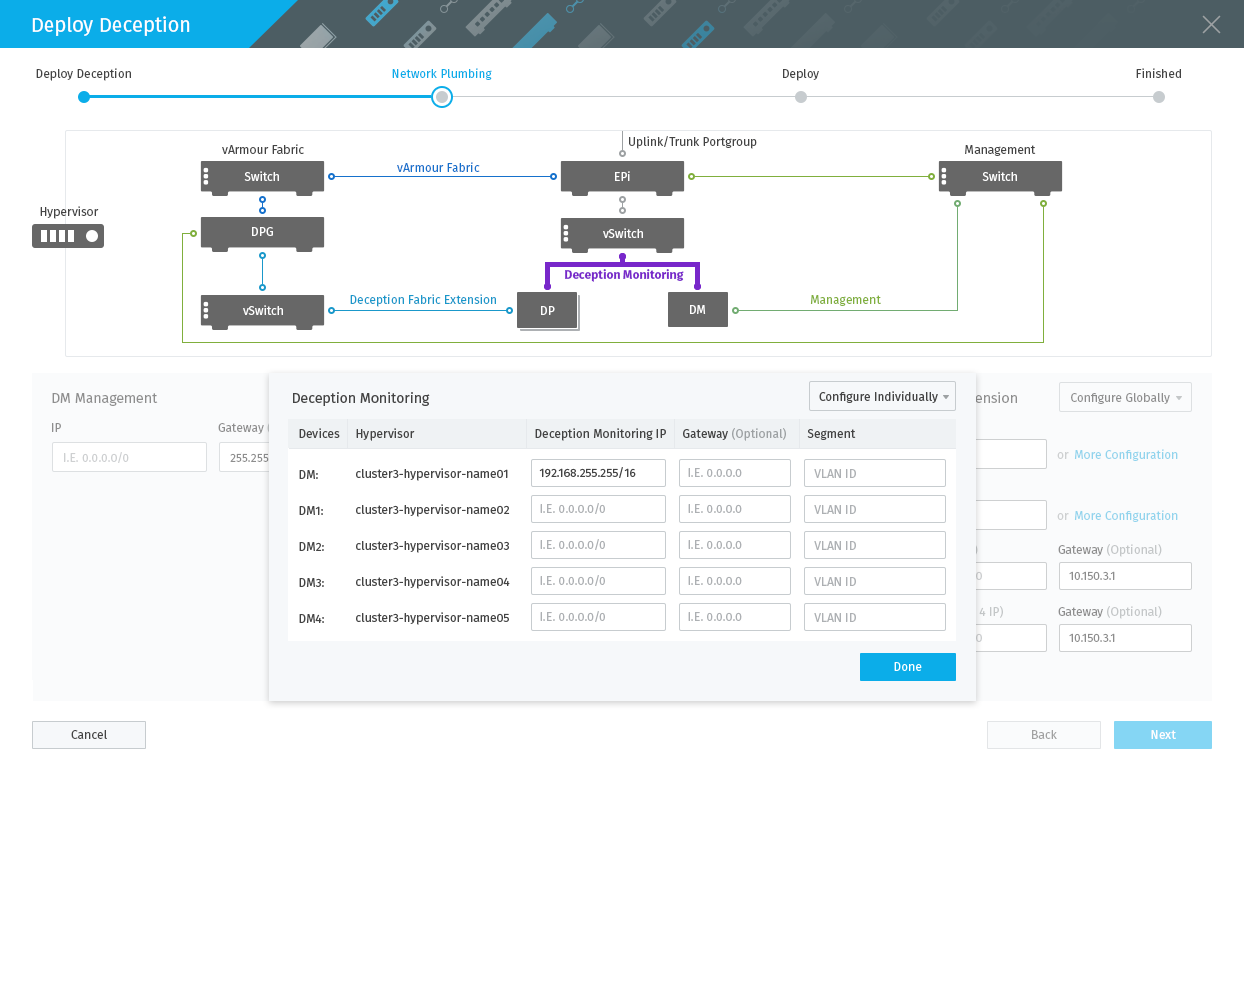Click cluster3-hypervisor-name04 cell
Image resolution: width=1244 pixels, height=982 pixels.
(432, 582)
